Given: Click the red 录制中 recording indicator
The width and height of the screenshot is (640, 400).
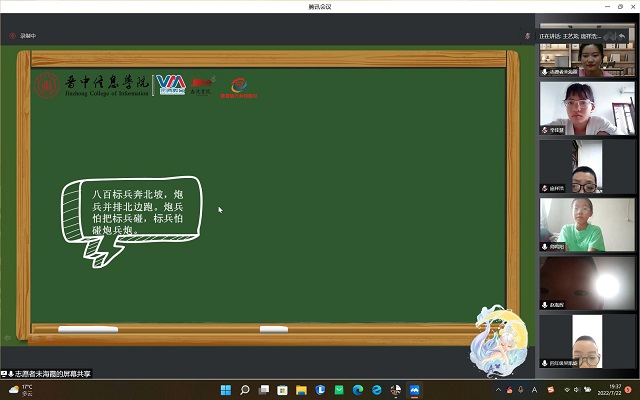Looking at the screenshot, I should tap(23, 36).
